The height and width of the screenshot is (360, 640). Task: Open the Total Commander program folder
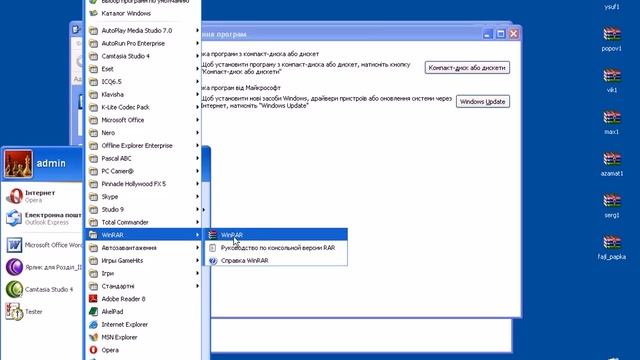144,222
